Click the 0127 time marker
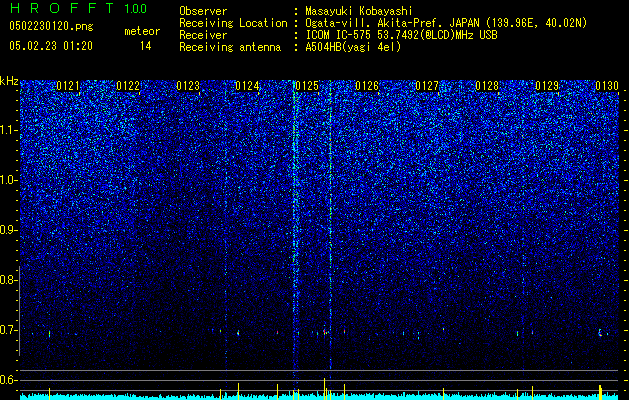The height and width of the screenshot is (400, 629). point(427,86)
